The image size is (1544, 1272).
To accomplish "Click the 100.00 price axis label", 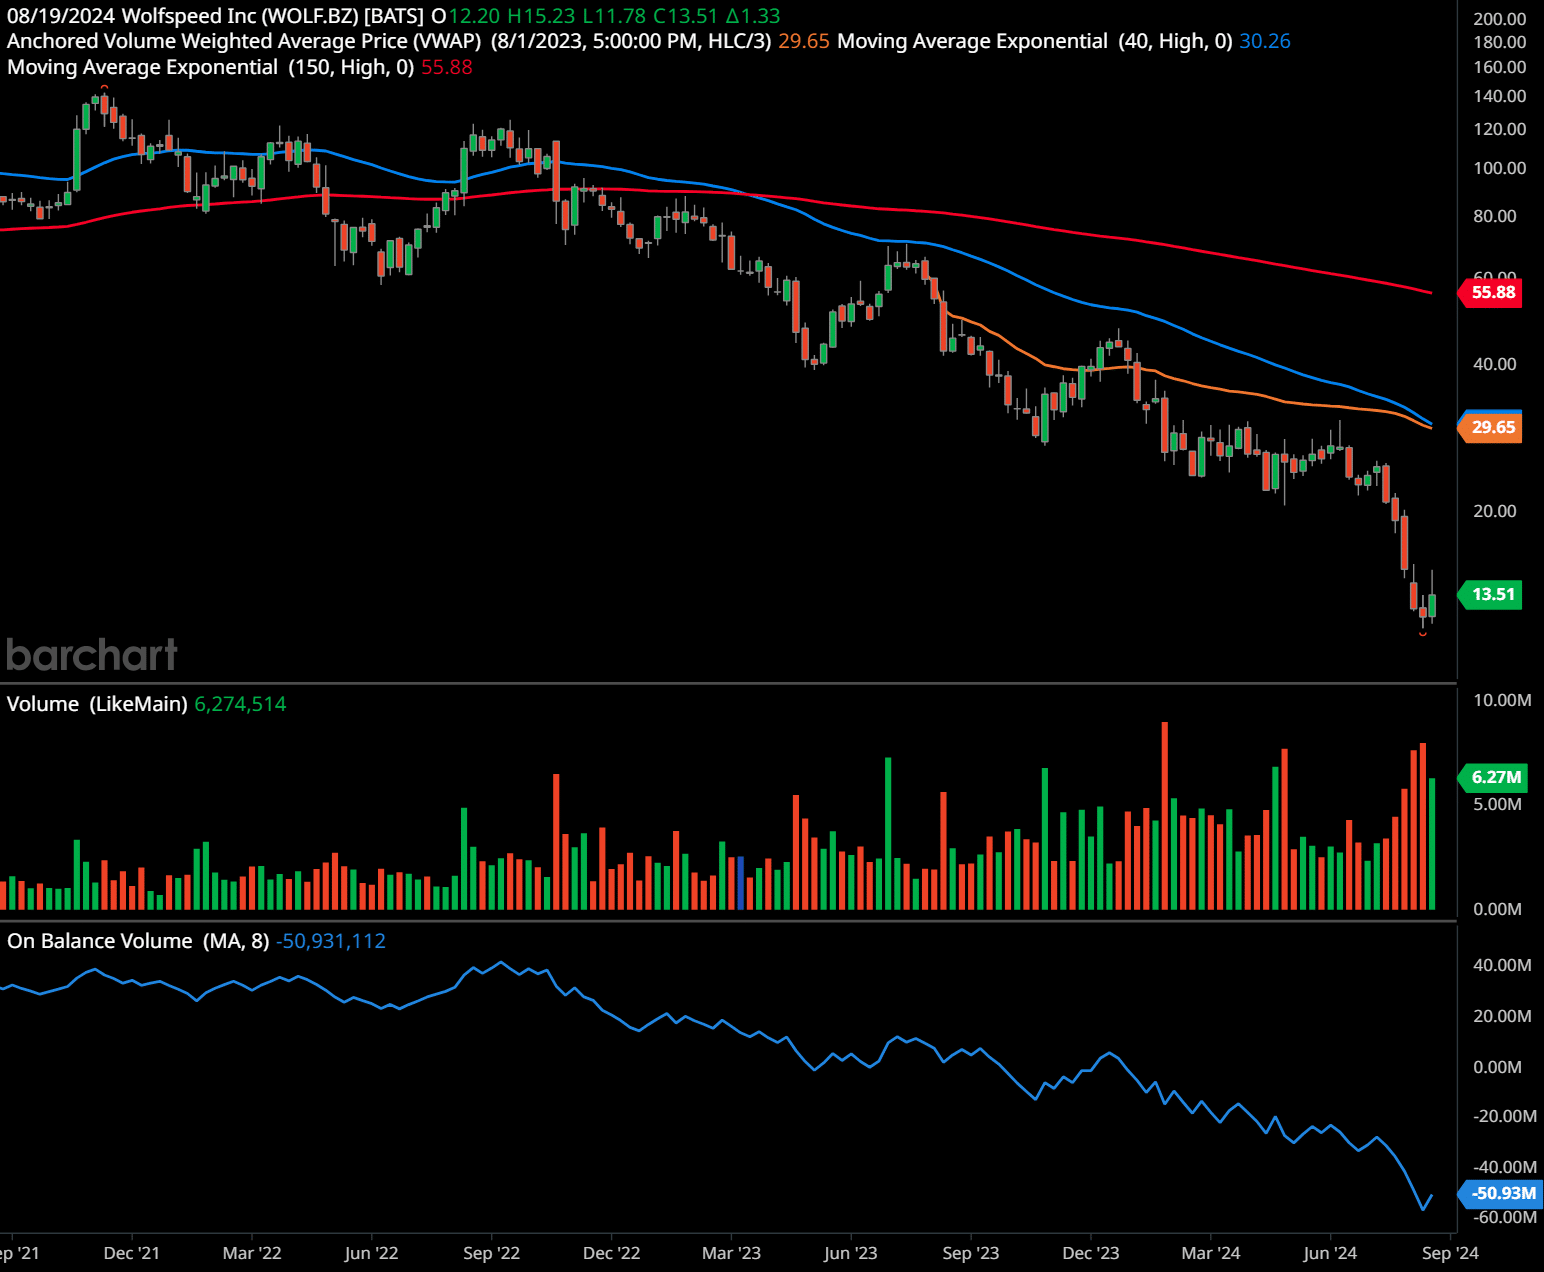I will tap(1499, 168).
